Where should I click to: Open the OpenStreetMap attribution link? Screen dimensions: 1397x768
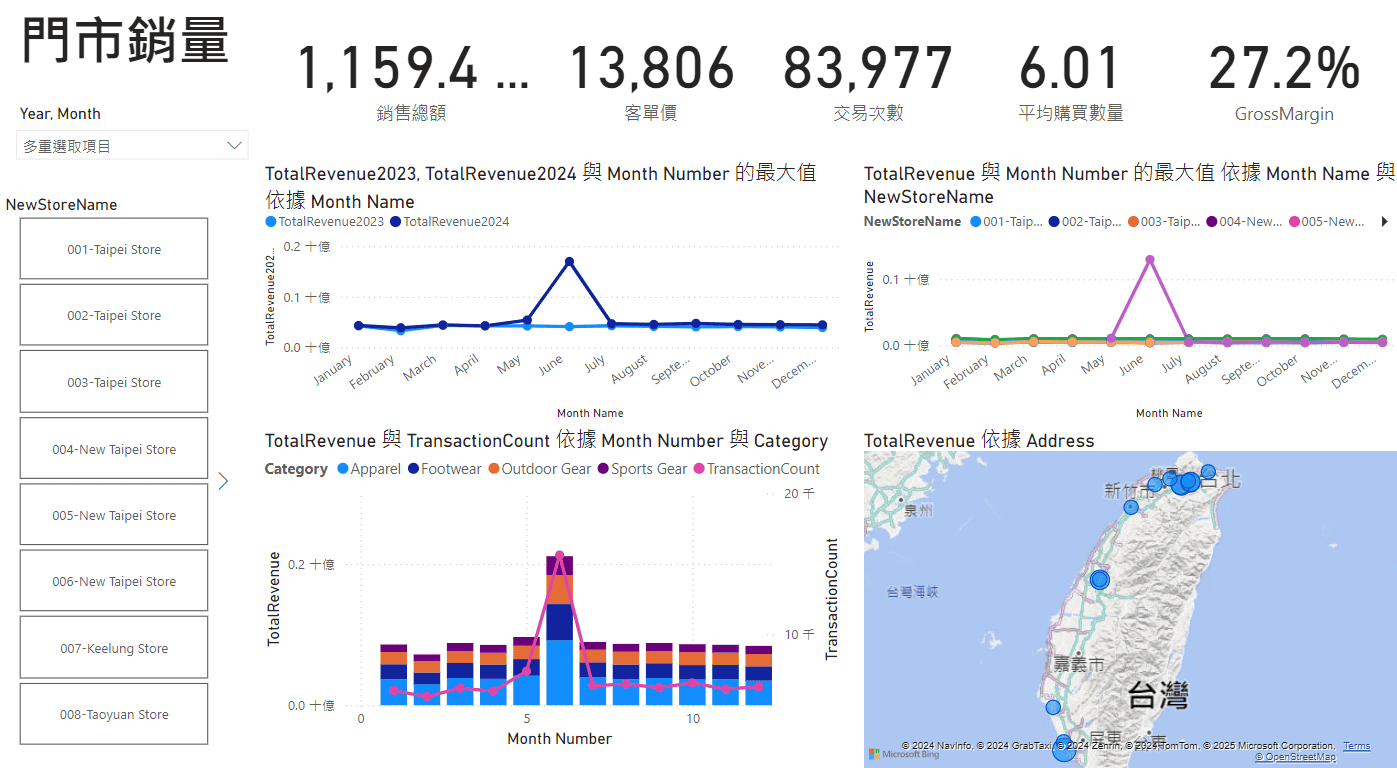point(1295,757)
